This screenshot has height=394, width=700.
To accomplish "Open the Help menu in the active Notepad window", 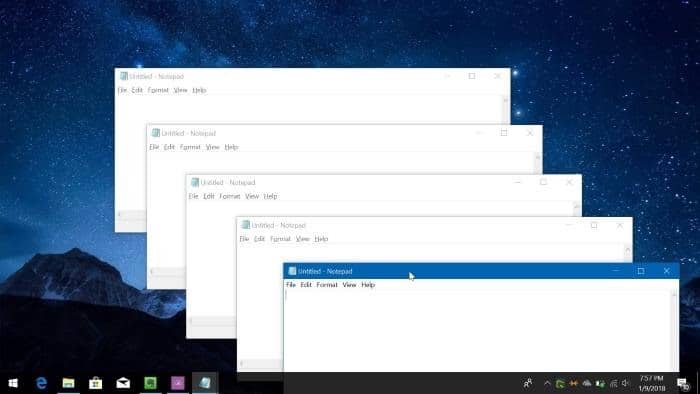I will click(x=368, y=285).
